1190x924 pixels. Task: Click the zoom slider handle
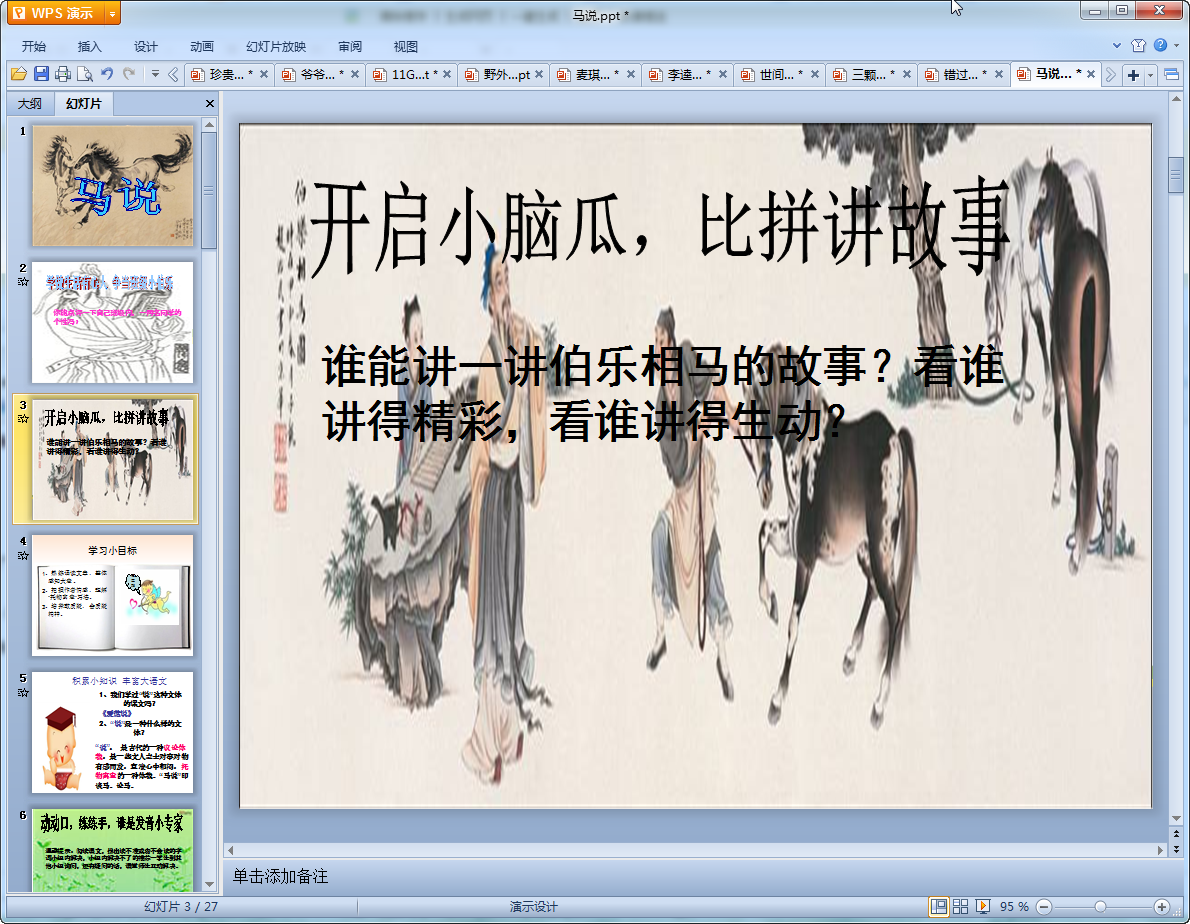[1100, 907]
